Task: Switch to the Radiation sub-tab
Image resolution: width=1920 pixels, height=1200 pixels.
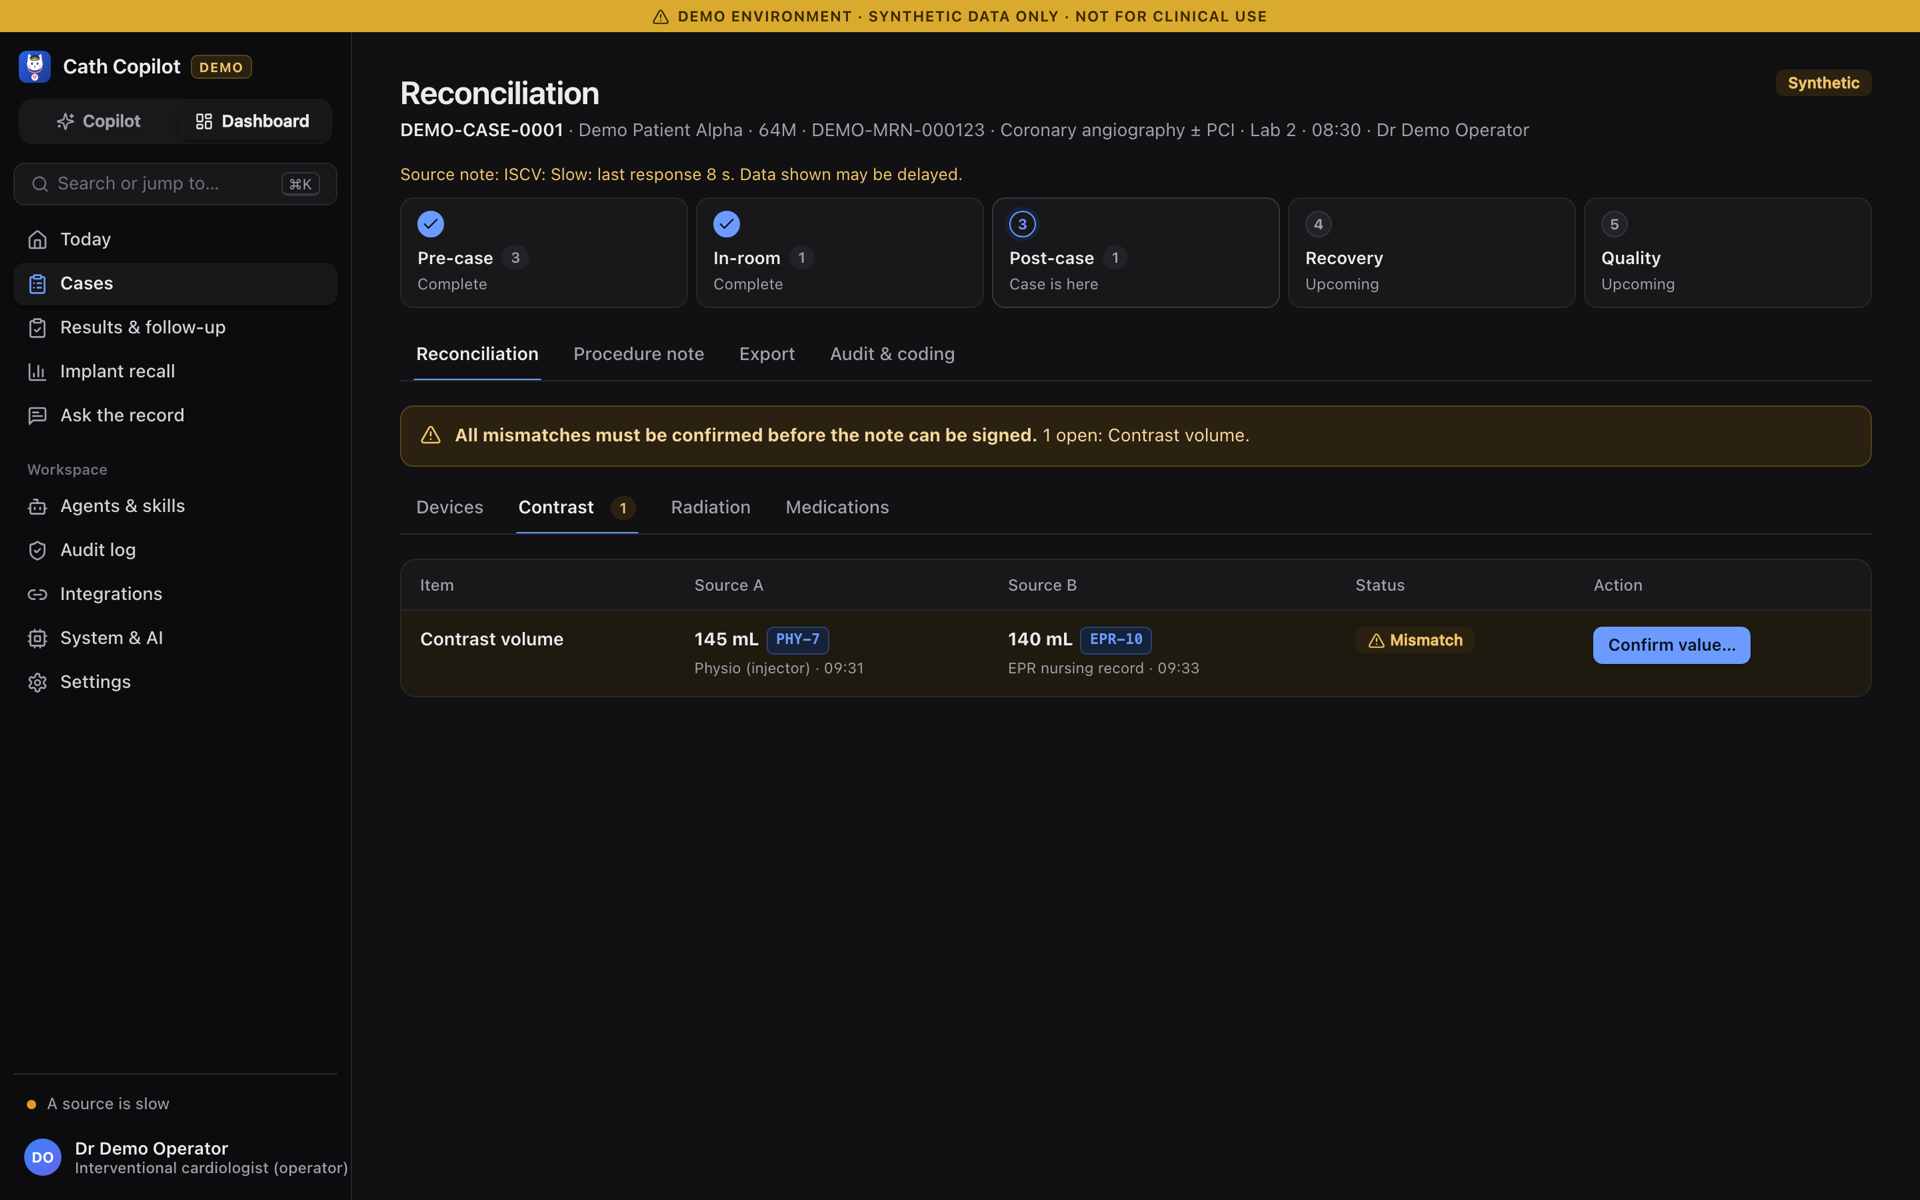Action: (711, 507)
